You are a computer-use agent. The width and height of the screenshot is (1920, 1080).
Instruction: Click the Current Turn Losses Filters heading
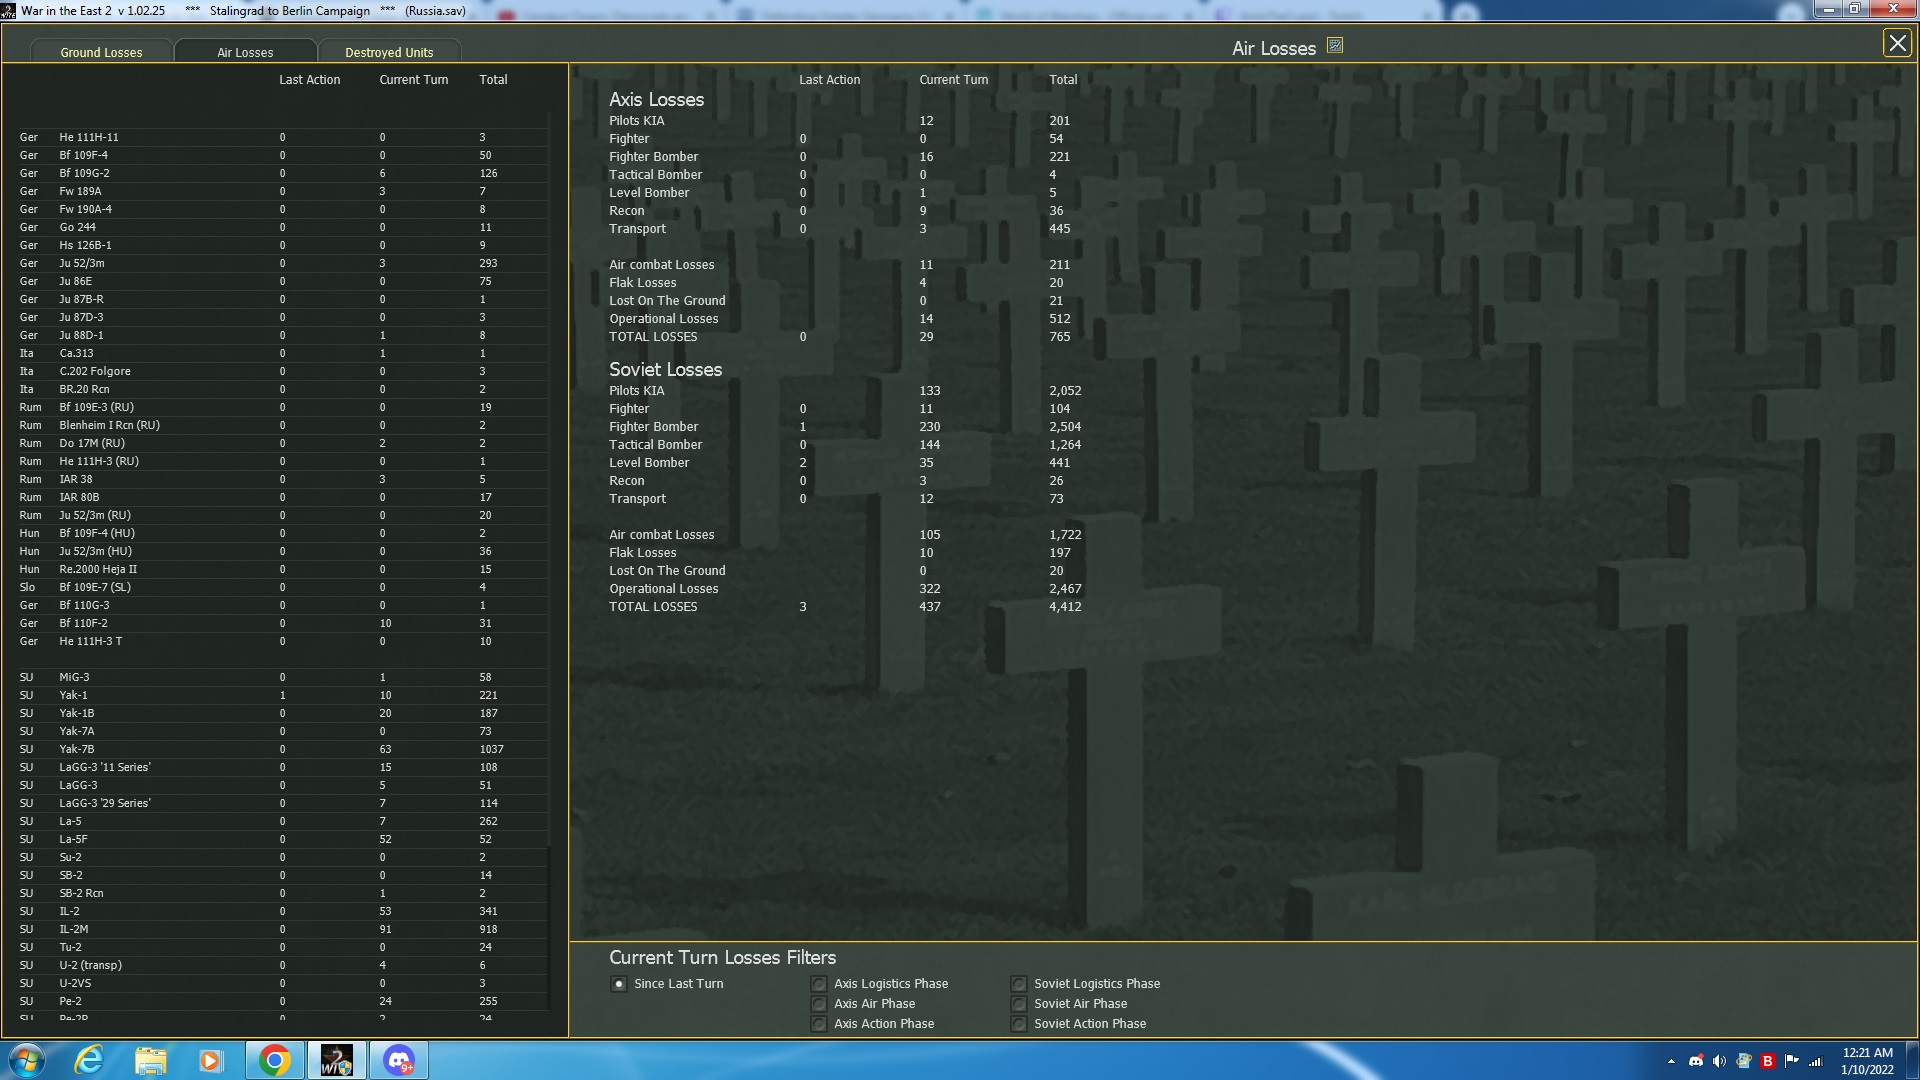click(x=722, y=958)
